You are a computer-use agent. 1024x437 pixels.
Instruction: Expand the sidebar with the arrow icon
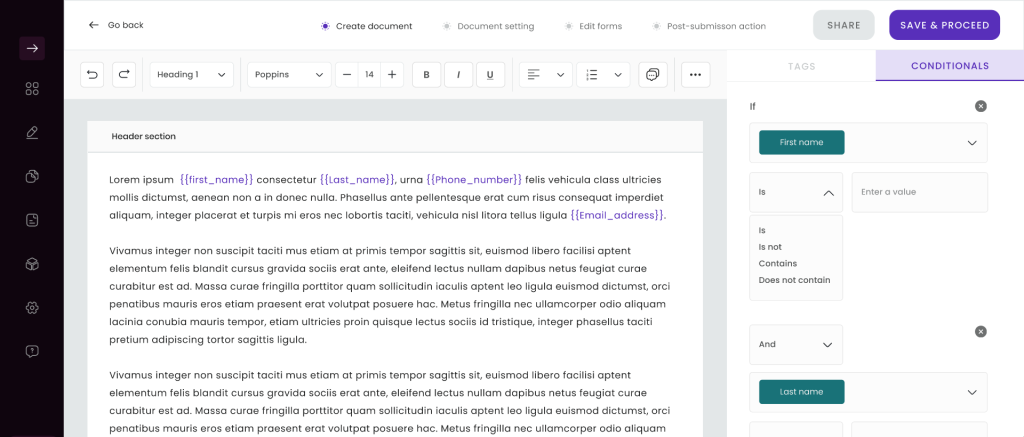[32, 48]
